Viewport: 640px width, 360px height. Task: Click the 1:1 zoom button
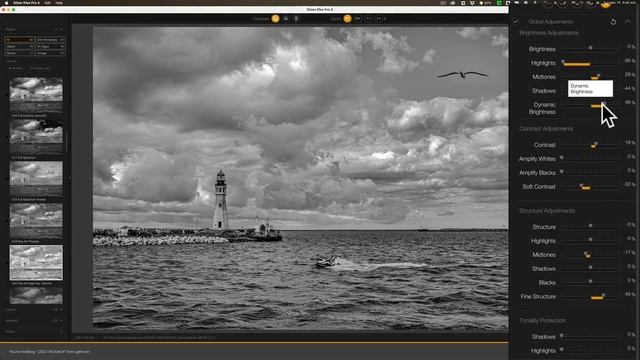[369, 18]
